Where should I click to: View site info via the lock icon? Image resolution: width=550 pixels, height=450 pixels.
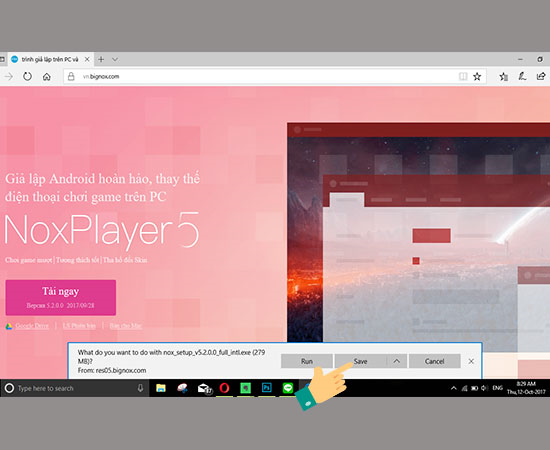point(71,76)
